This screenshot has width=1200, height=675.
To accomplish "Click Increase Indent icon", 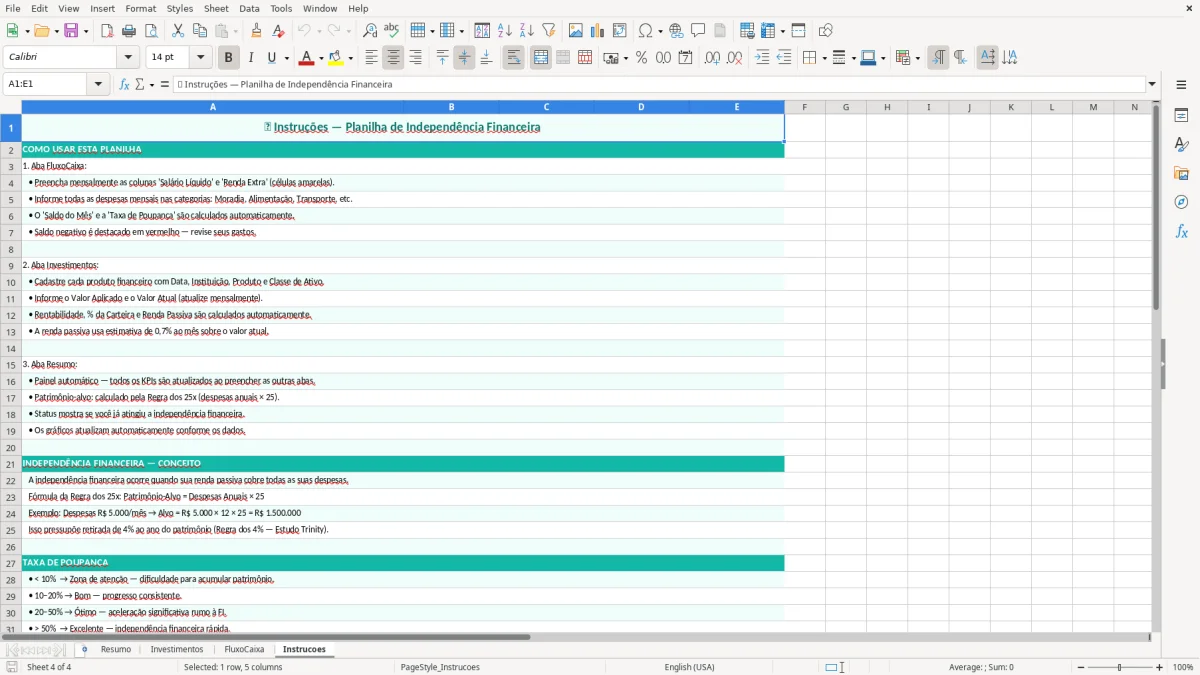I will pyautogui.click(x=762, y=58).
